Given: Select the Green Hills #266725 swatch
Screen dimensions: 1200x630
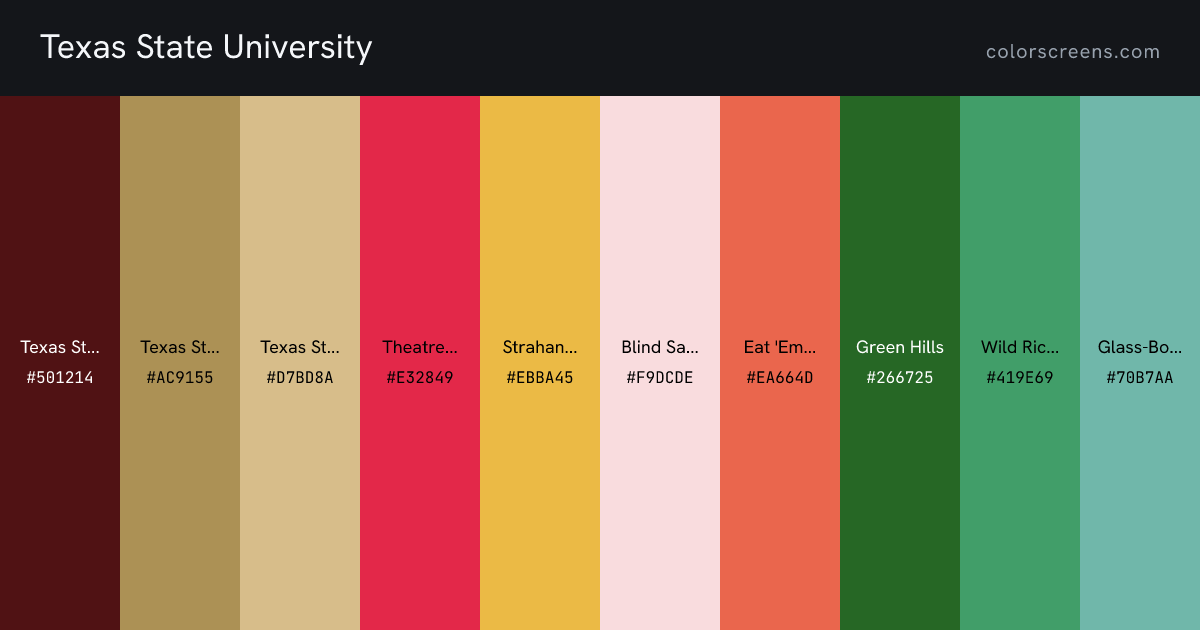Looking at the screenshot, I should point(900,363).
